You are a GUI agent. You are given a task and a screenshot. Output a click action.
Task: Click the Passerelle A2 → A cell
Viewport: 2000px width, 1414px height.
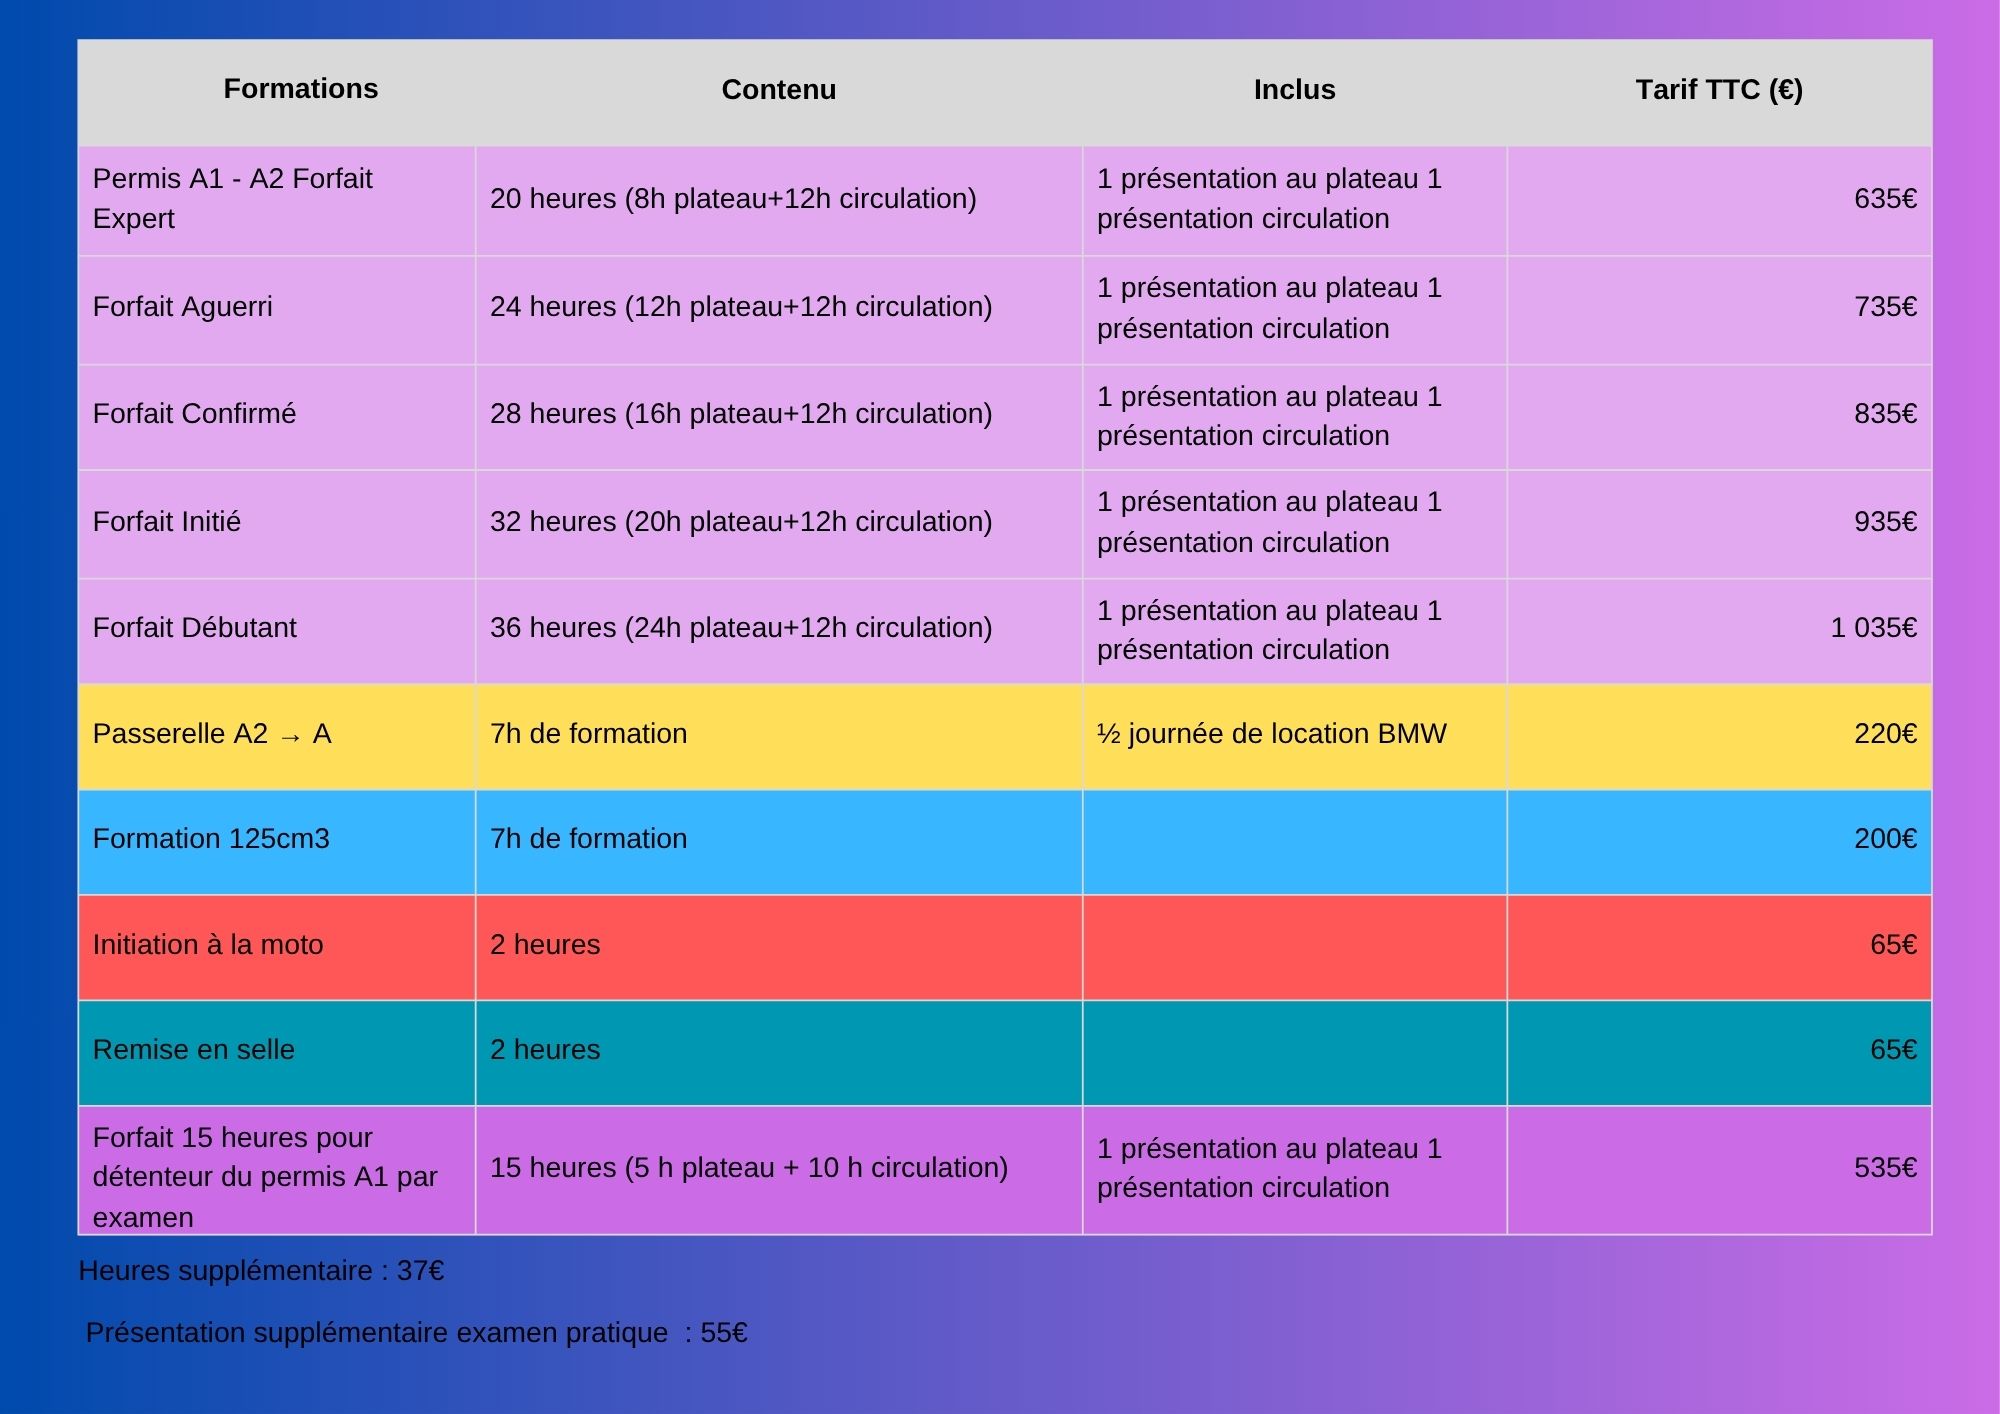[212, 735]
